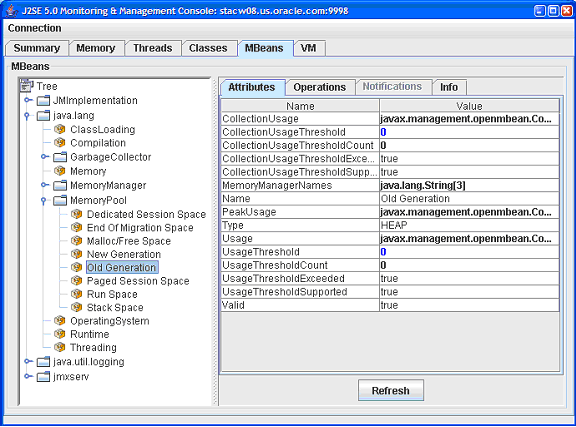Click the Memory MBean icon in the tree
Screen dimensions: 576x427
[60, 171]
